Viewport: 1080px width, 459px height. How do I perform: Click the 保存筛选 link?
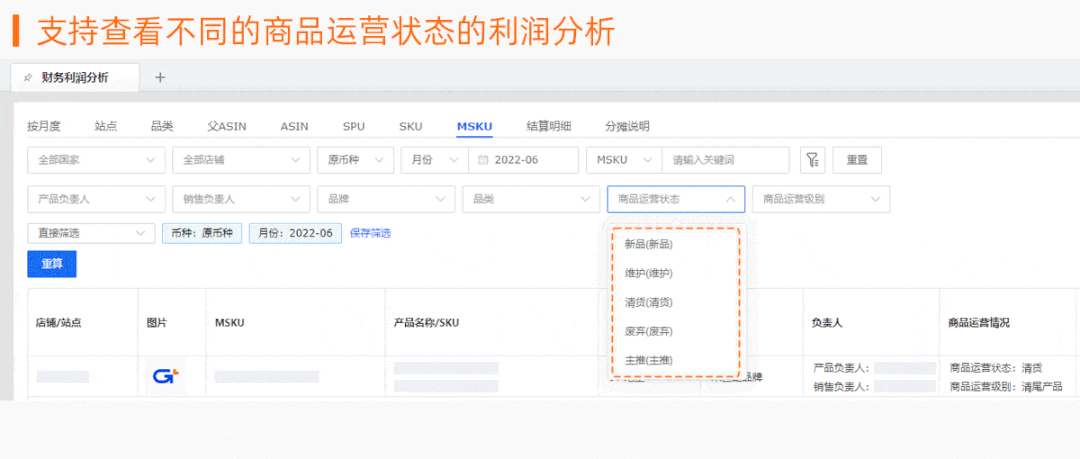[x=371, y=233]
